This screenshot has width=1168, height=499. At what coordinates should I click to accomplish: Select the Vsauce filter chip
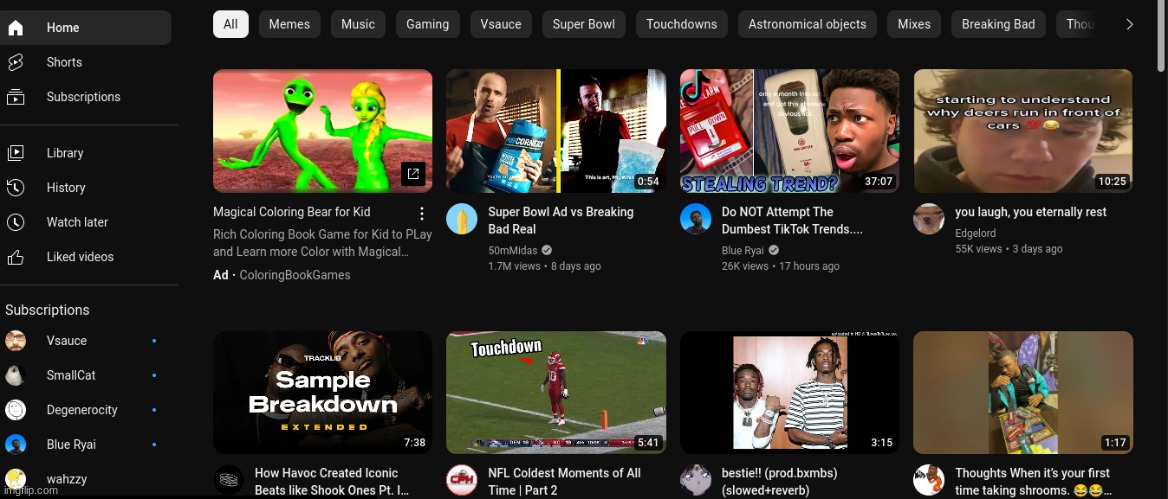coord(501,25)
